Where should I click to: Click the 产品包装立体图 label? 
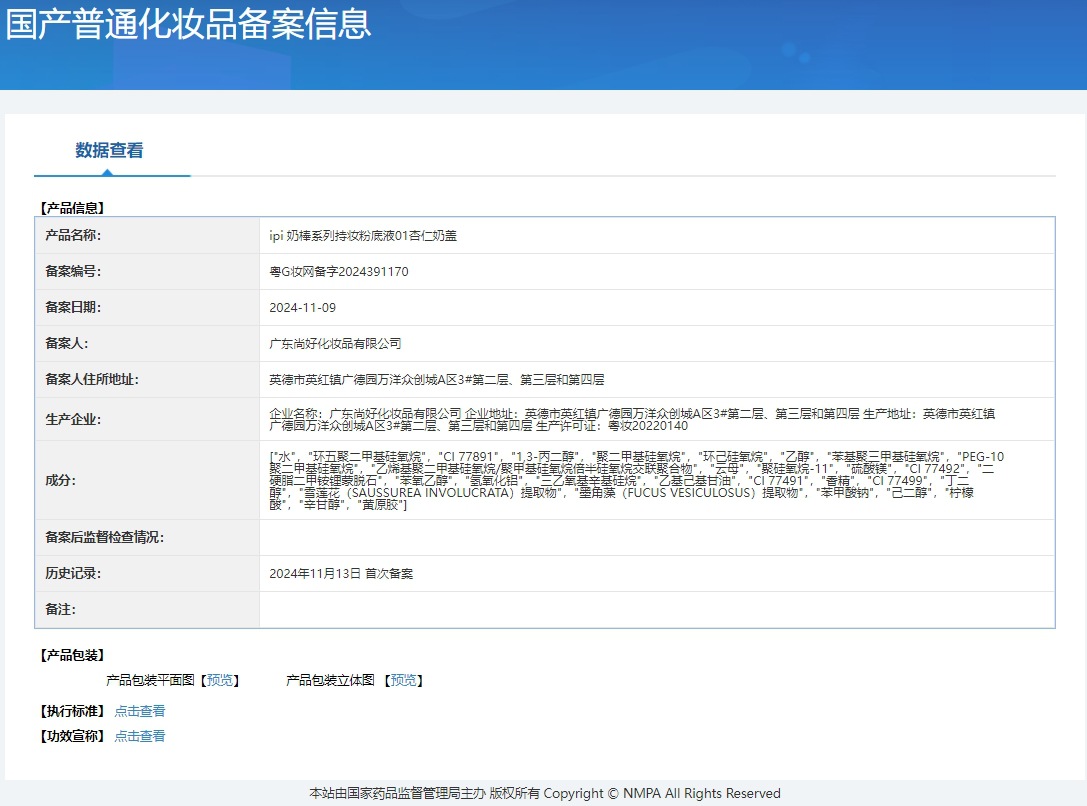click(x=331, y=681)
